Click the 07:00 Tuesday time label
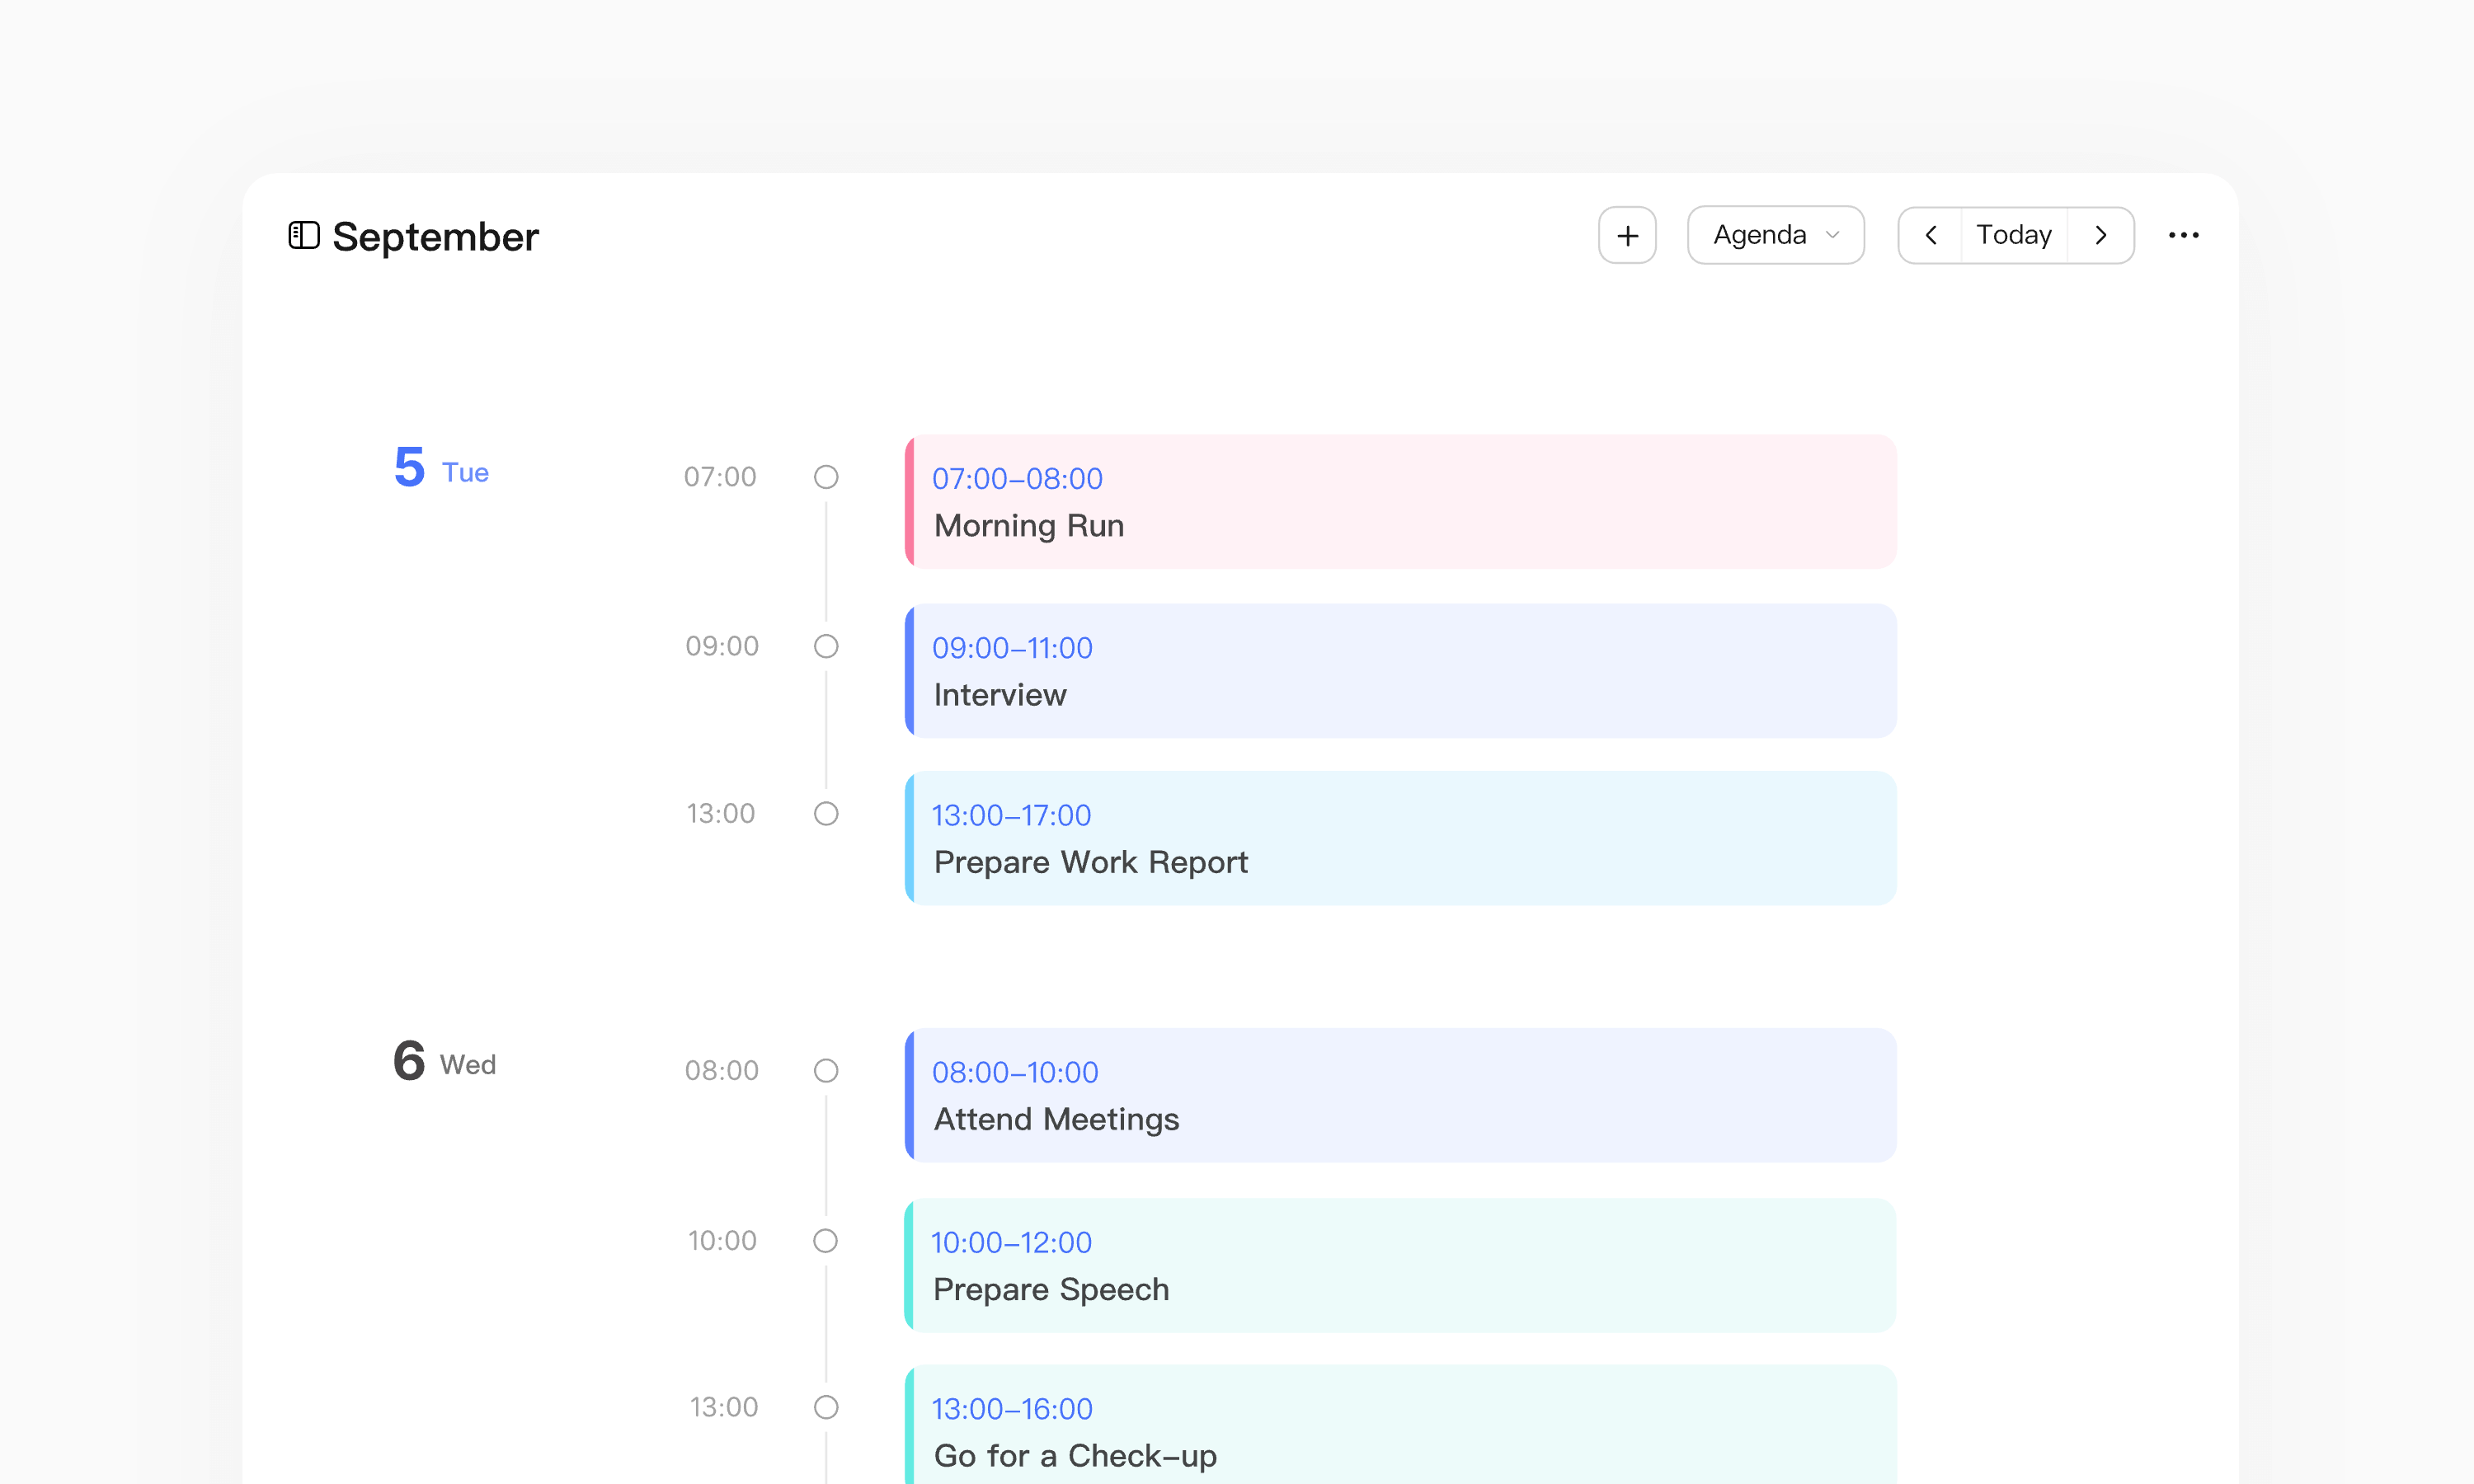 [x=720, y=477]
